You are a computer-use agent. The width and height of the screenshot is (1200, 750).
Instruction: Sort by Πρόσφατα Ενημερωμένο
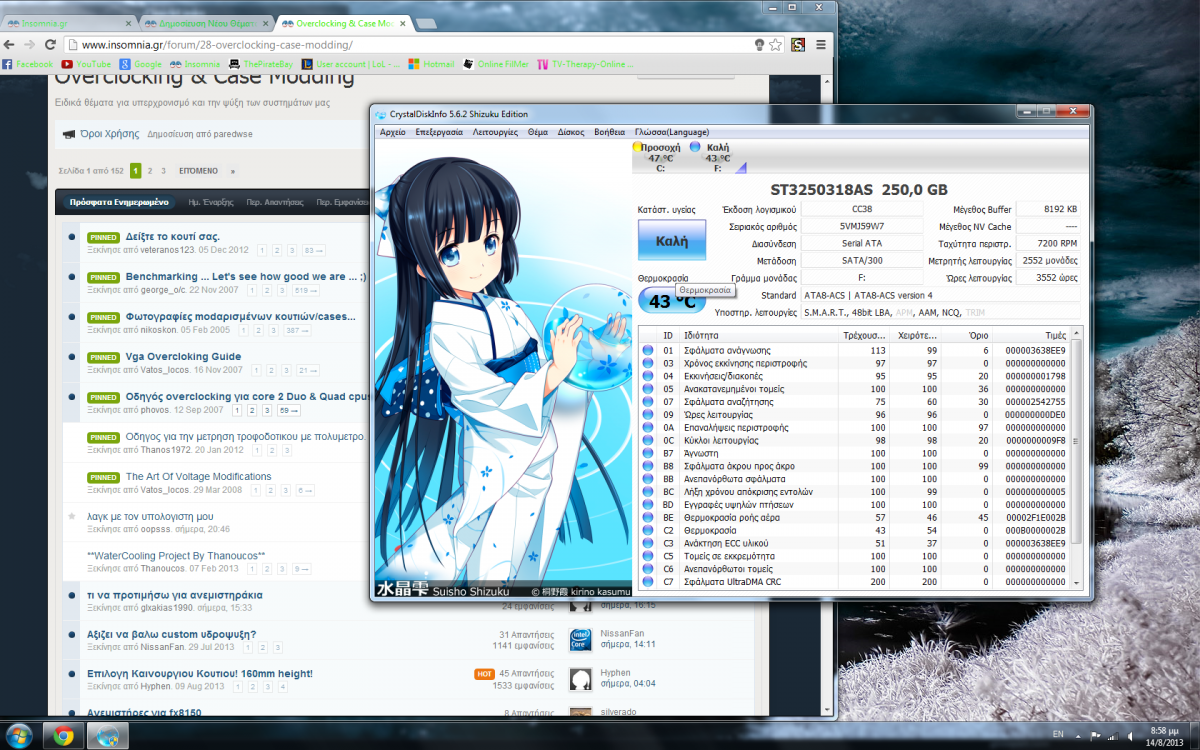point(119,202)
